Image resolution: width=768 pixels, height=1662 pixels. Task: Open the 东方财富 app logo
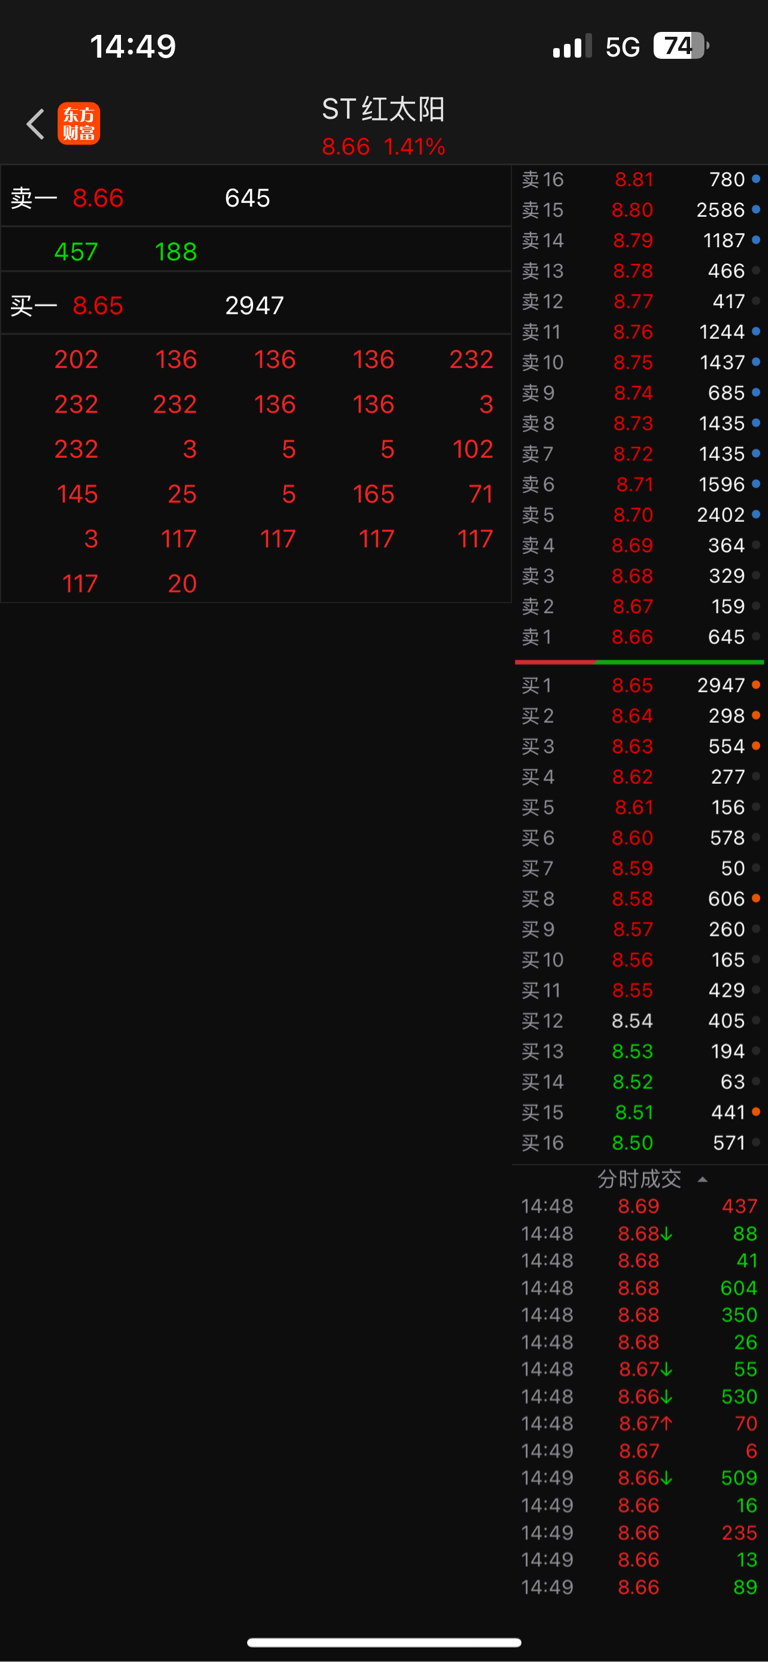point(79,124)
